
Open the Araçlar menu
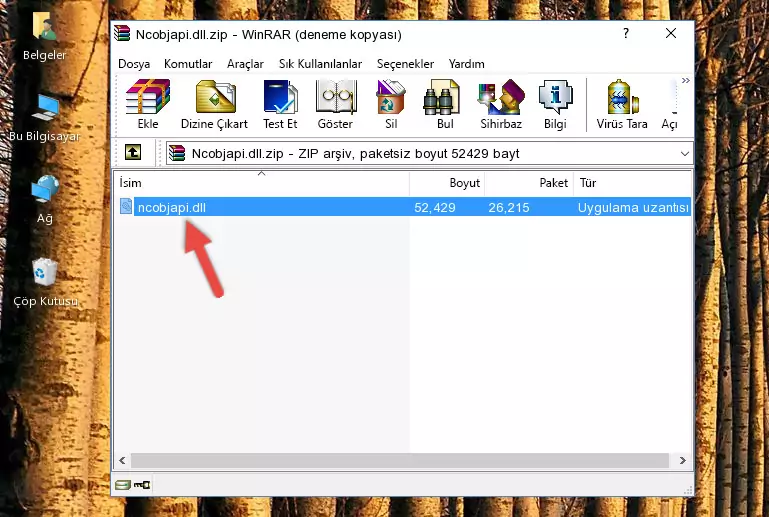pos(245,64)
